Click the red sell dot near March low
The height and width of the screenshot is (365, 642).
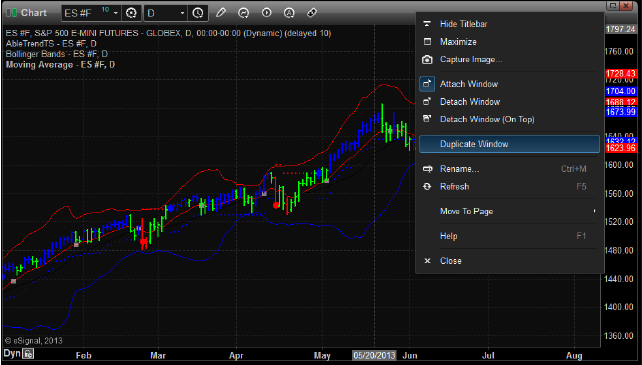click(143, 241)
